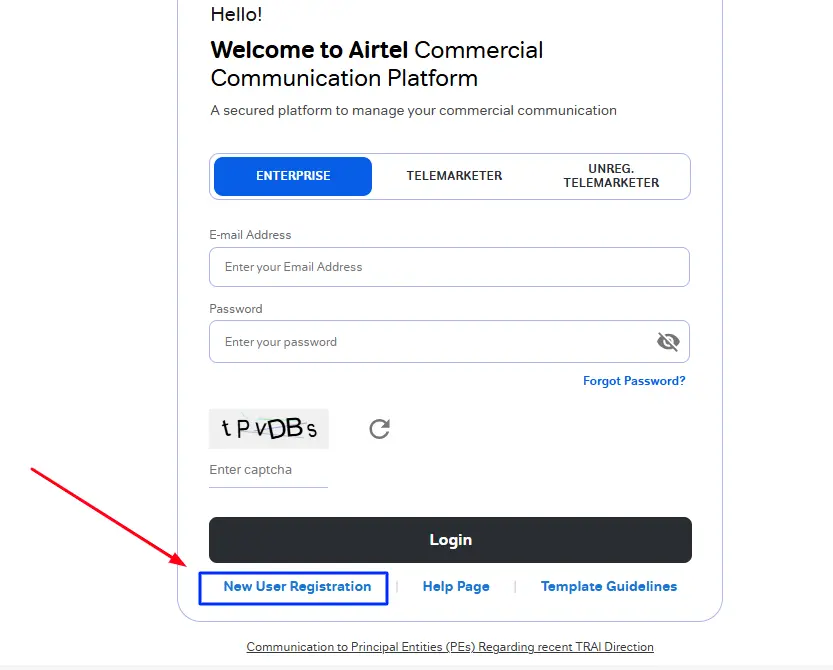
Task: Click the captcha image showing tPvDBs
Action: tap(268, 428)
